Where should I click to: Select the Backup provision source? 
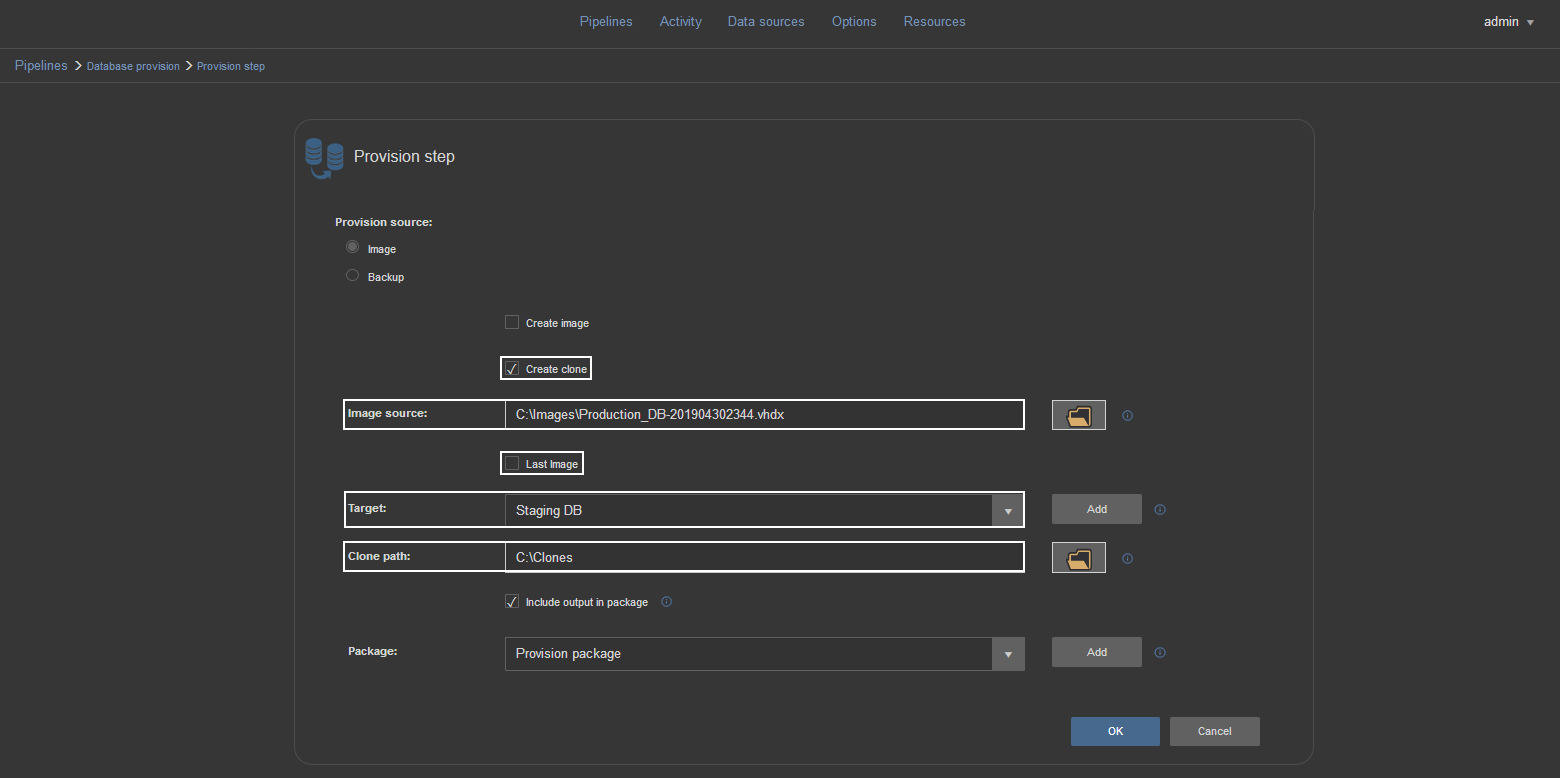[x=352, y=276]
